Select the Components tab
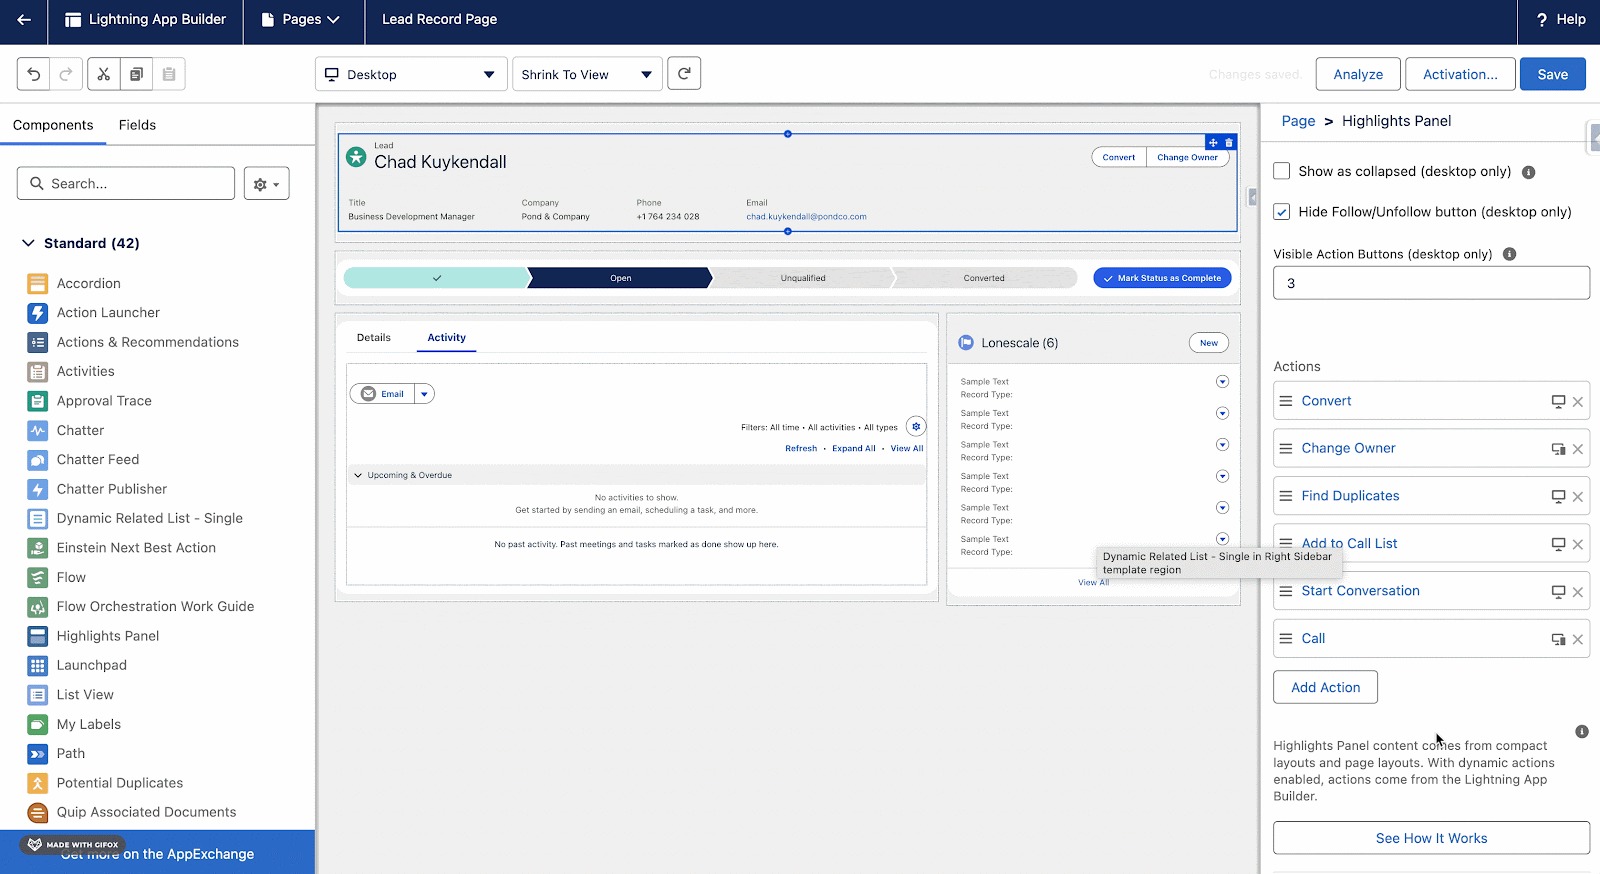Image resolution: width=1600 pixels, height=874 pixels. point(53,125)
